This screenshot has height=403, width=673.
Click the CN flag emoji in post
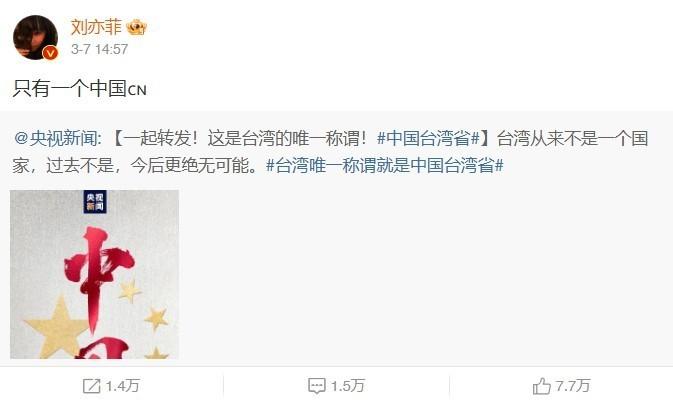137,90
